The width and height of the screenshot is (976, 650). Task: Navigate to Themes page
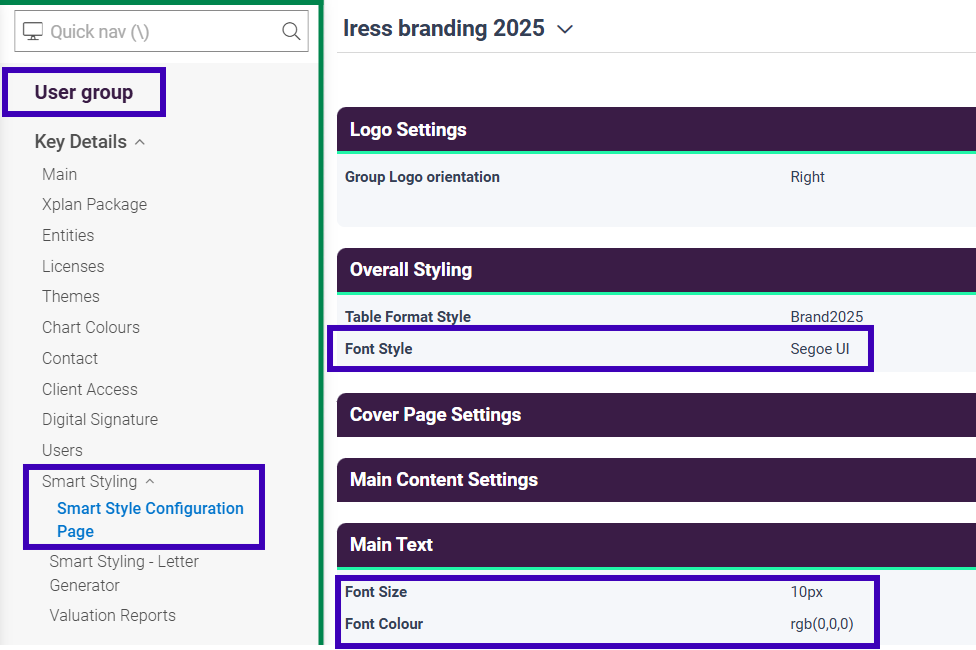[x=71, y=296]
